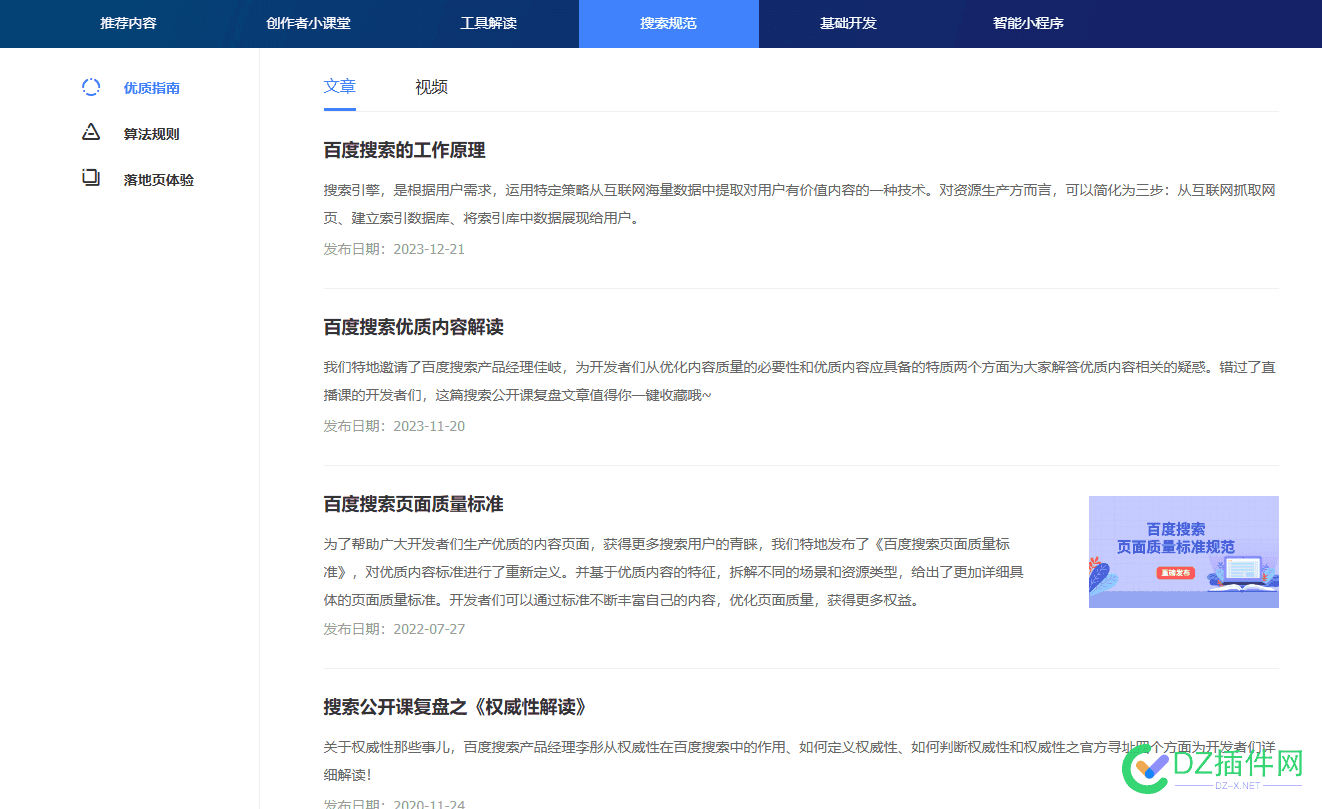This screenshot has height=809, width=1322.
Task: Switch to 工具解读 in top navigation
Action: click(488, 23)
